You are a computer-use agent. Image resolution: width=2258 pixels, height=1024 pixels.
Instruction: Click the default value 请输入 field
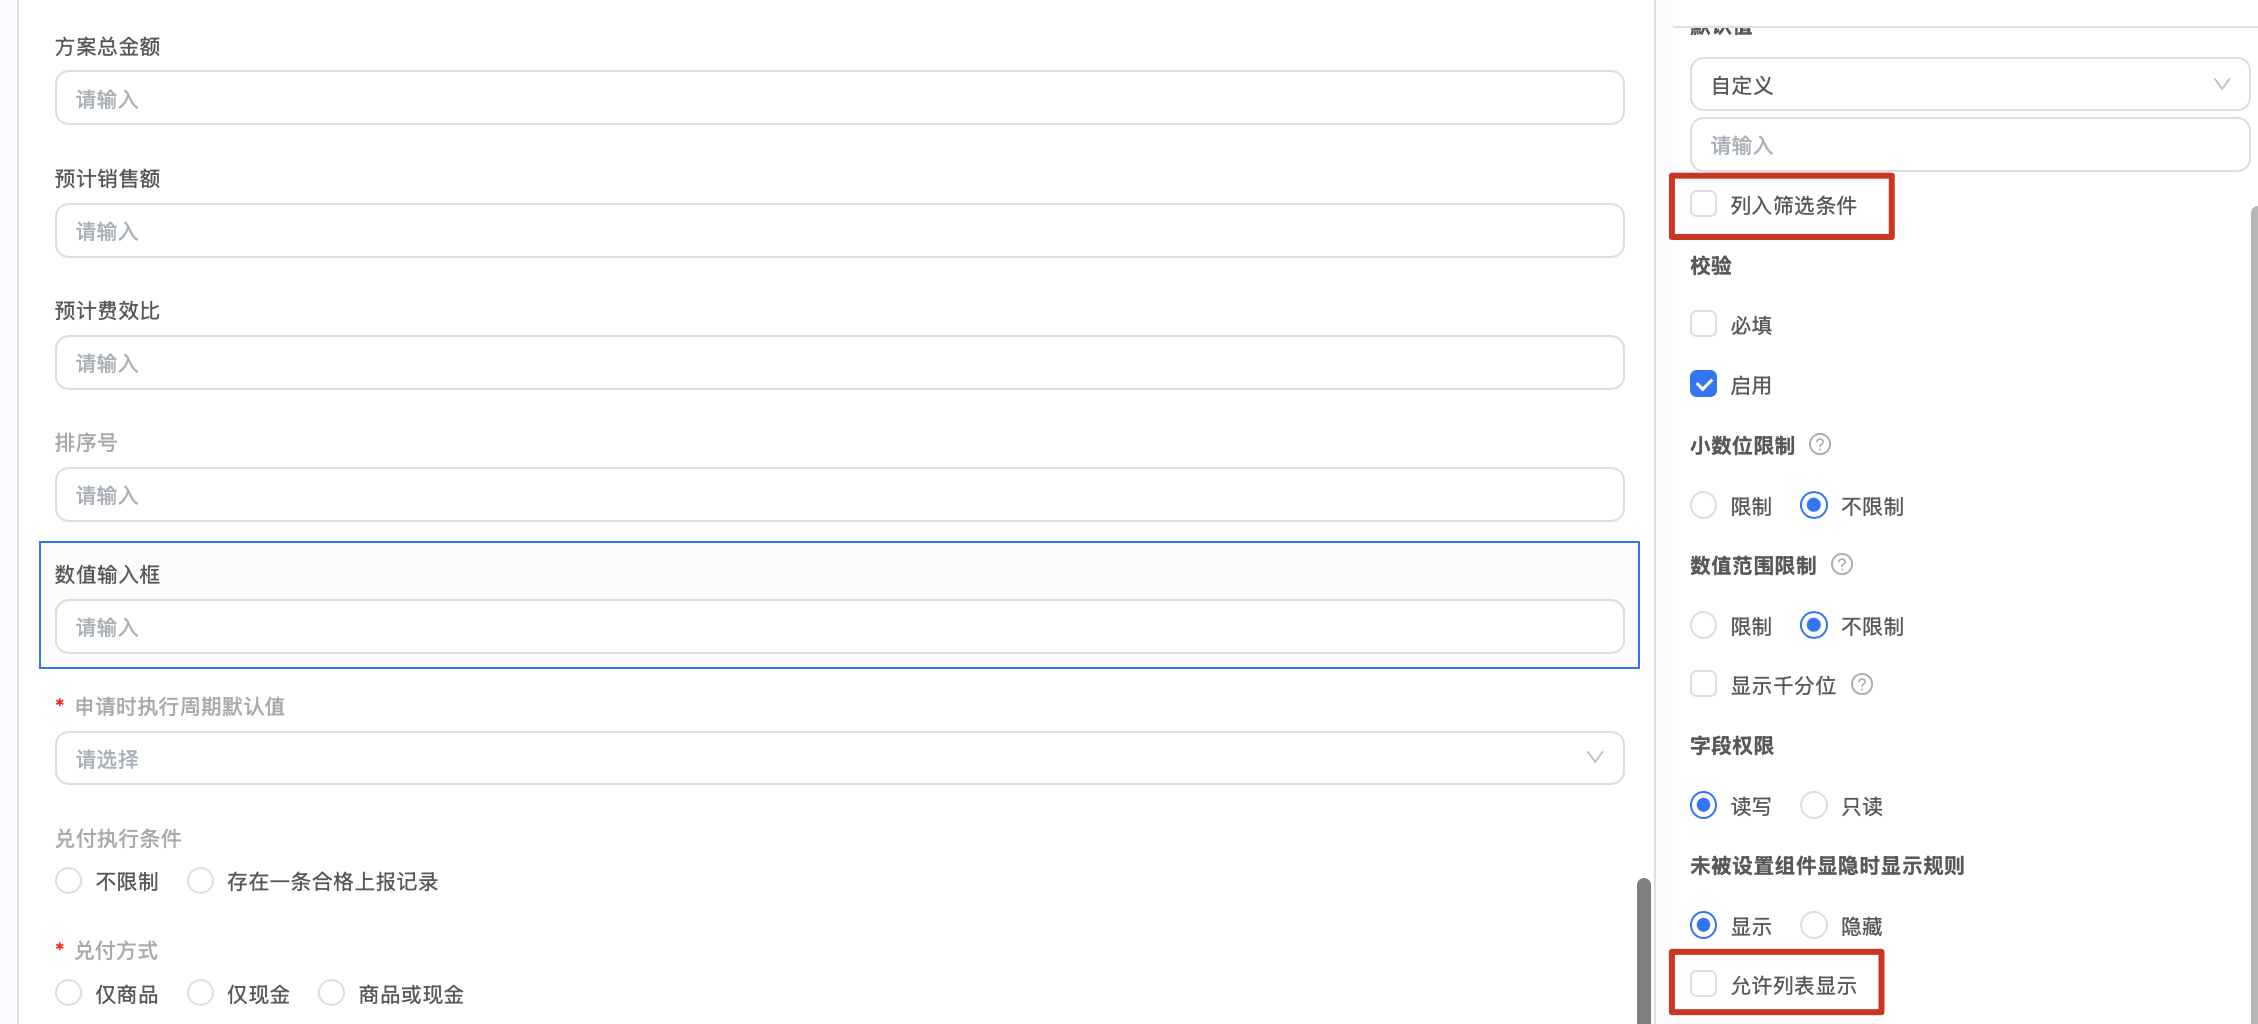pos(1968,145)
